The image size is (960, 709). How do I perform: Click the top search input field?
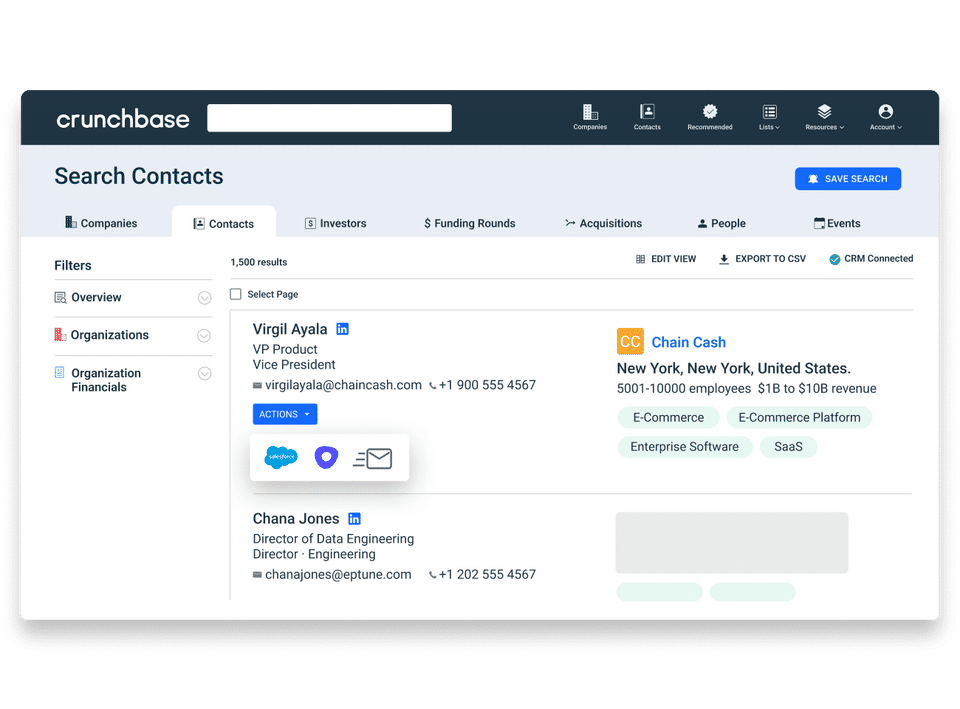click(329, 118)
